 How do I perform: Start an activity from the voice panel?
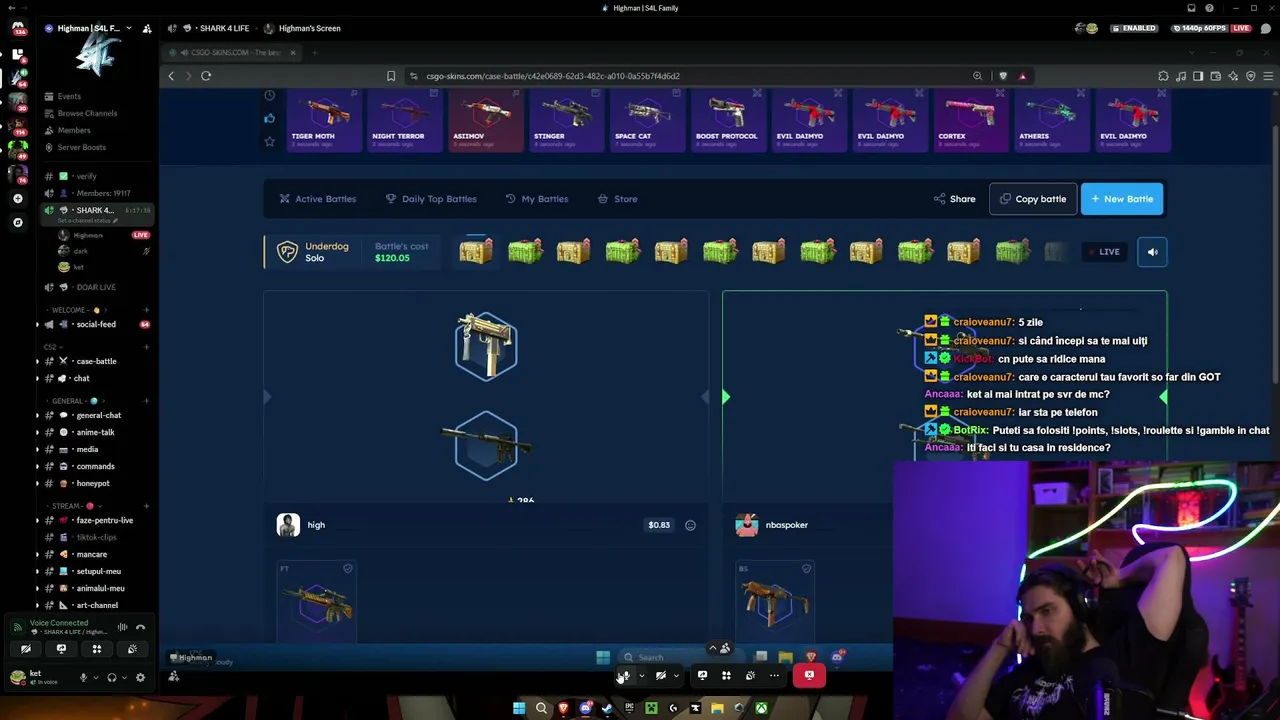pyautogui.click(x=97, y=649)
